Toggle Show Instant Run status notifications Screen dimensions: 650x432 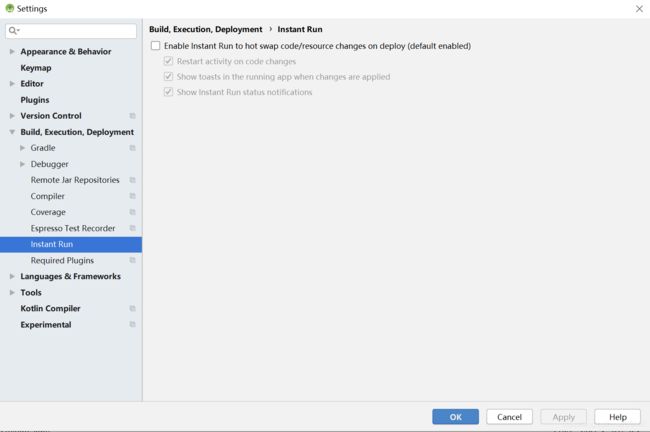(168, 92)
